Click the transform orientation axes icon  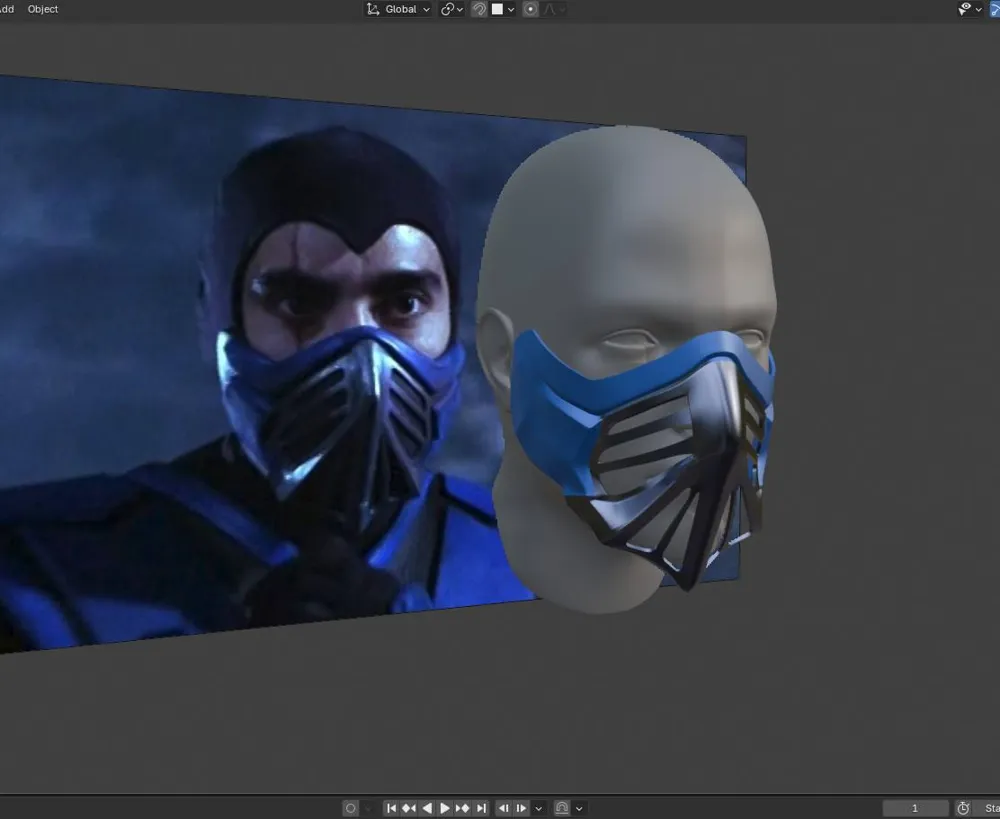pyautogui.click(x=372, y=9)
